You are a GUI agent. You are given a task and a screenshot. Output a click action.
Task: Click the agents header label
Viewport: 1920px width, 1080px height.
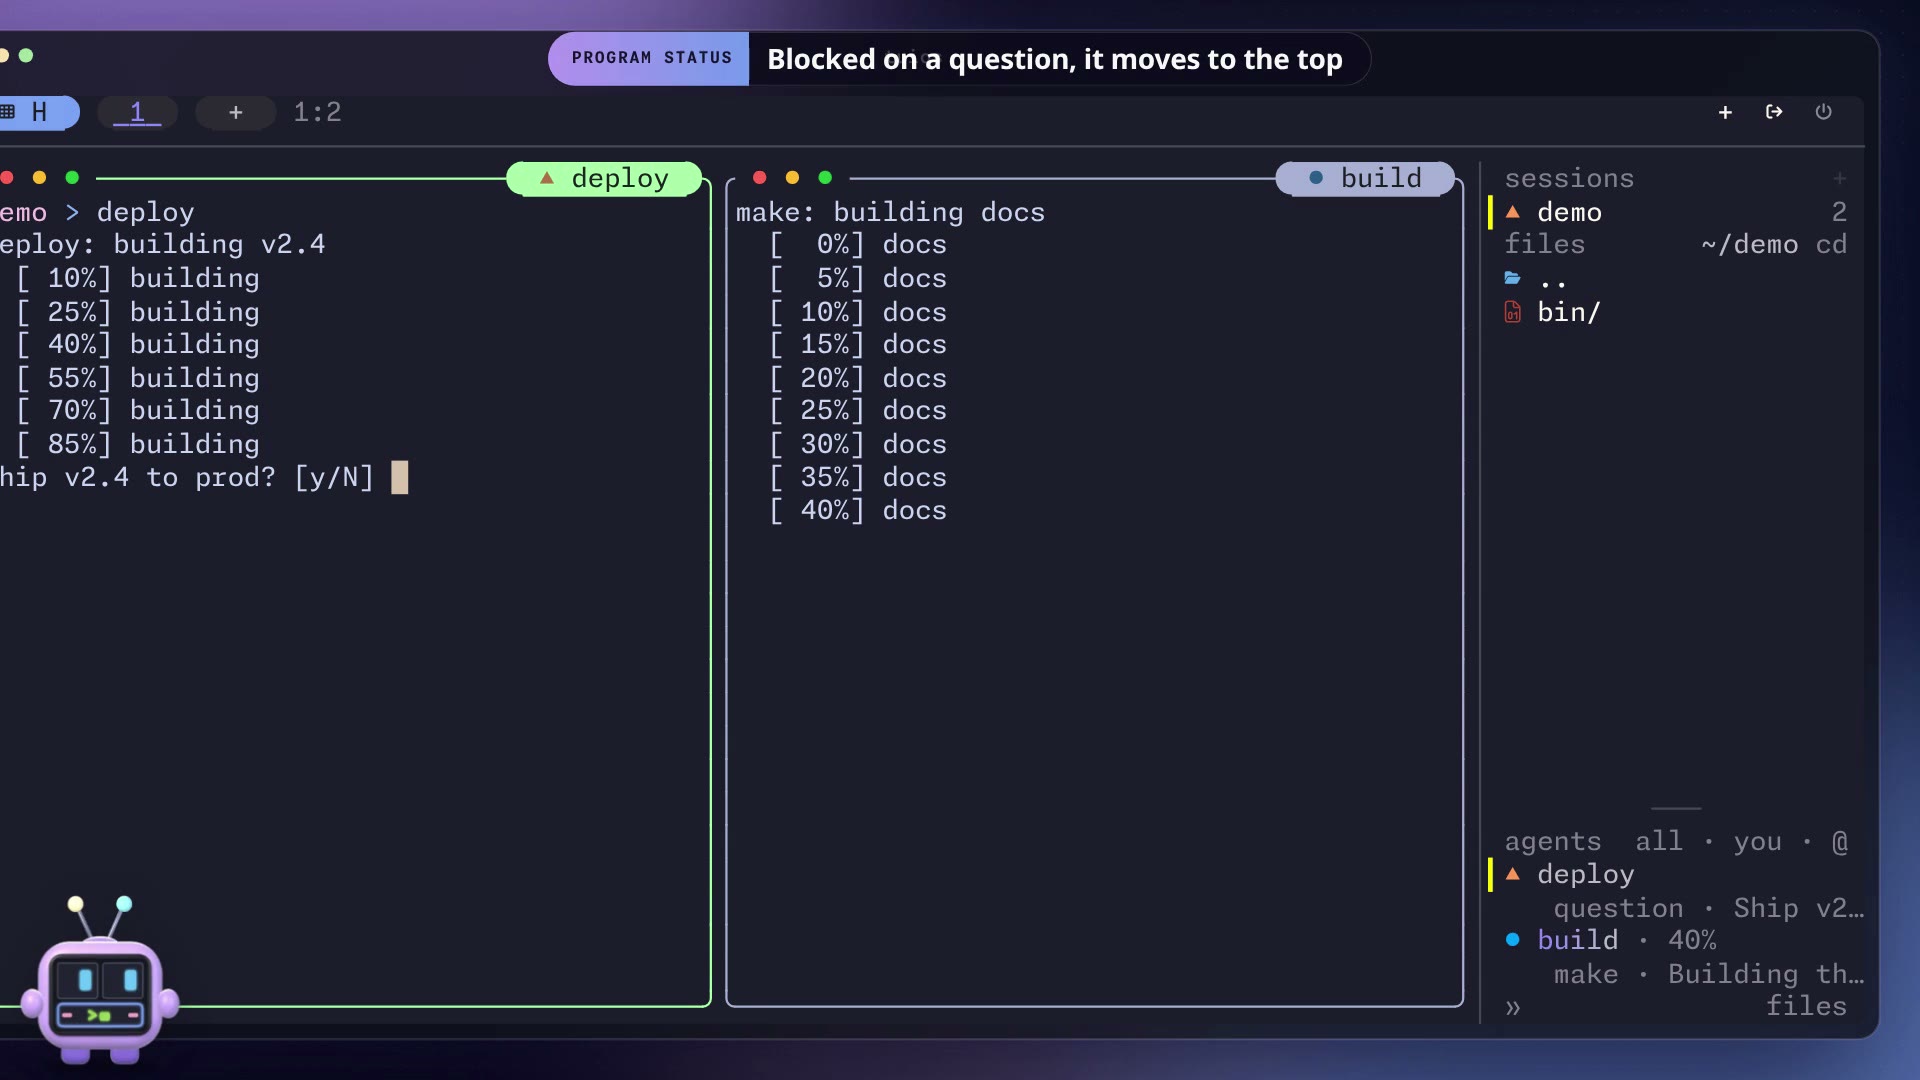click(x=1553, y=842)
